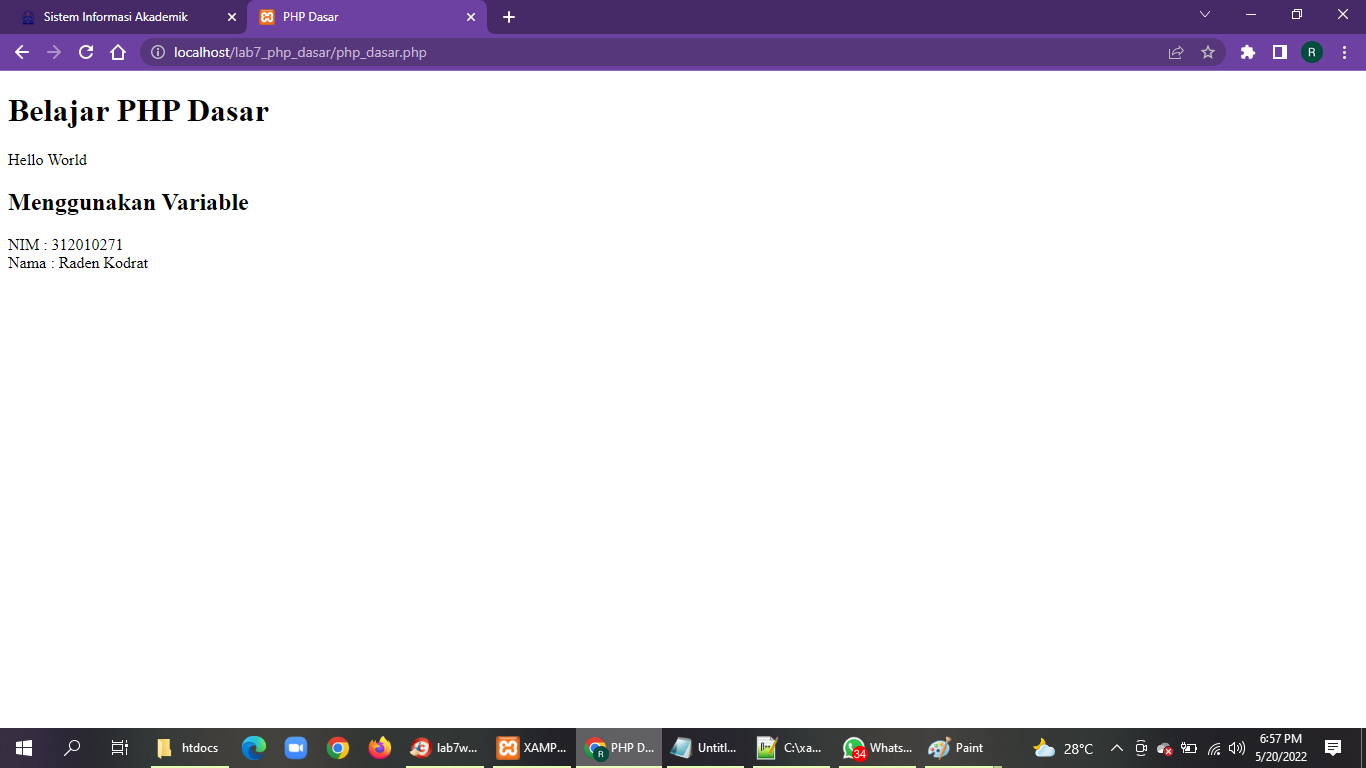The width and height of the screenshot is (1366, 768).
Task: Click the browser back navigation arrow
Action: pyautogui.click(x=21, y=52)
